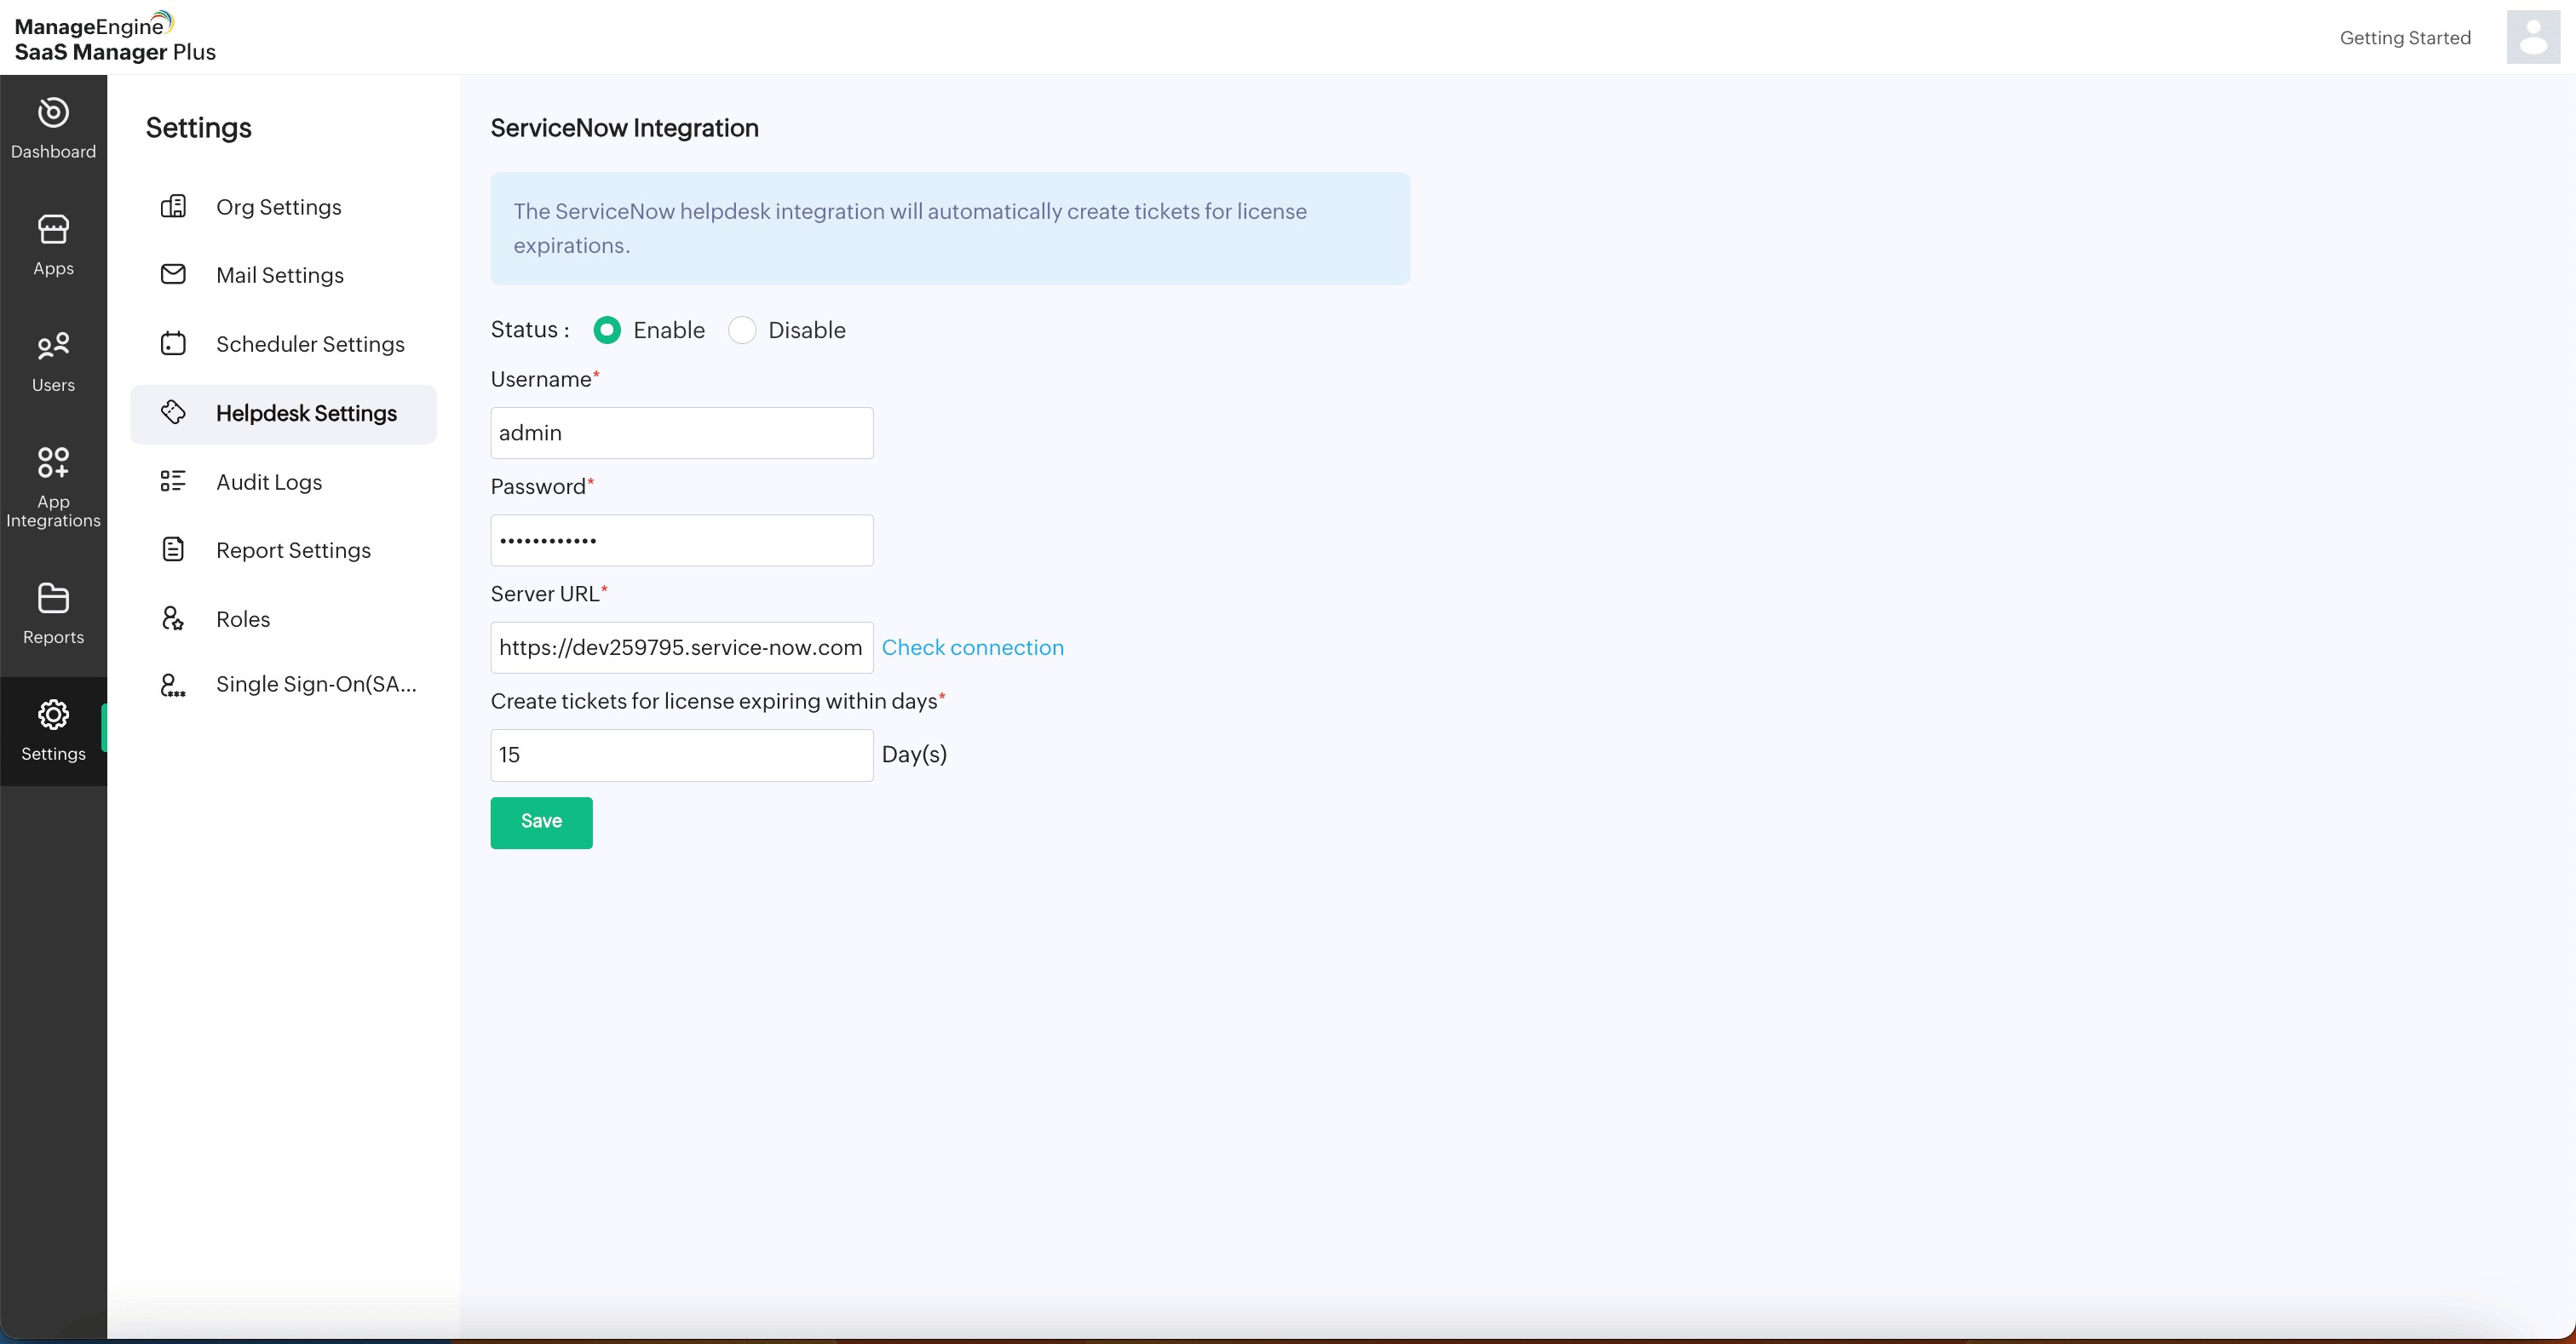Viewport: 2576px width, 1344px height.
Task: Open the Apps store icon
Action: pyautogui.click(x=53, y=229)
